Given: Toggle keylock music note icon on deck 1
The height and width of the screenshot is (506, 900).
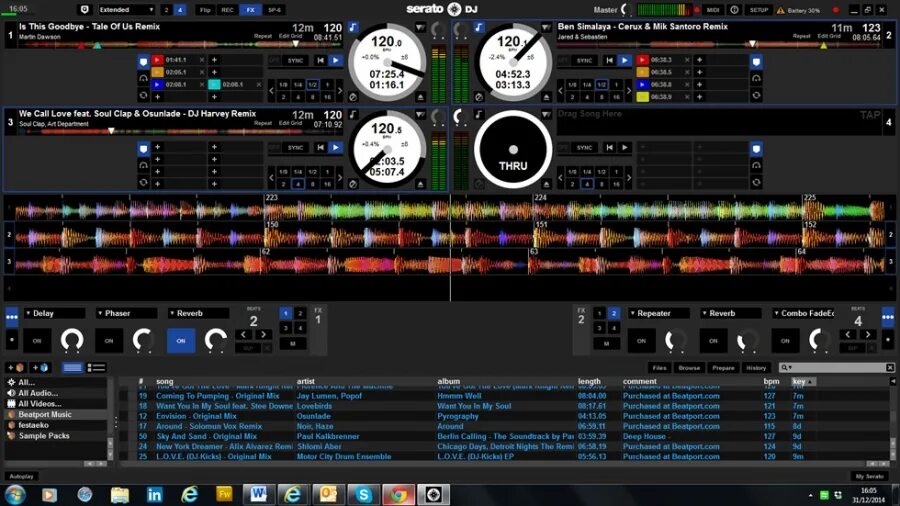Looking at the screenshot, I should pos(352,27).
